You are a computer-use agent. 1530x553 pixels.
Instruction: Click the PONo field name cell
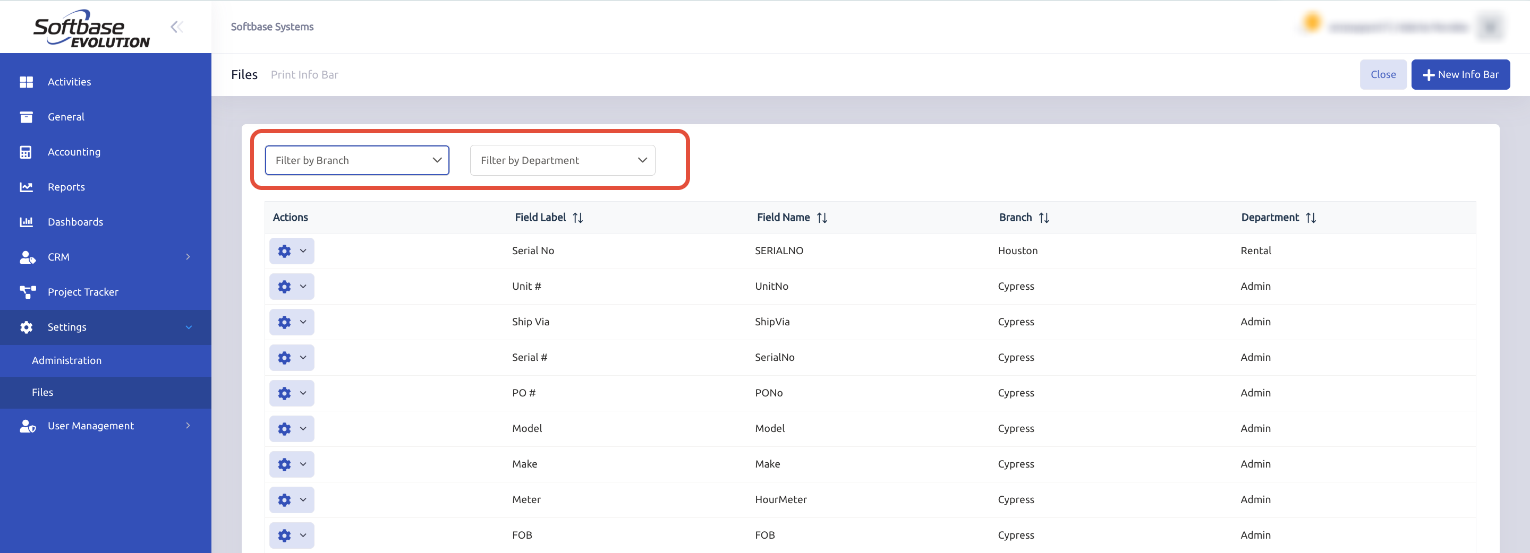[x=769, y=393]
